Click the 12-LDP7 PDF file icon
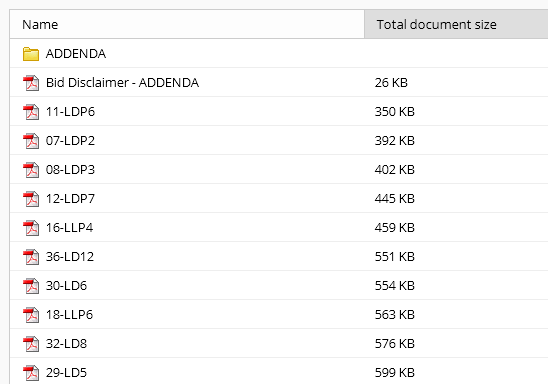 pyautogui.click(x=31, y=199)
